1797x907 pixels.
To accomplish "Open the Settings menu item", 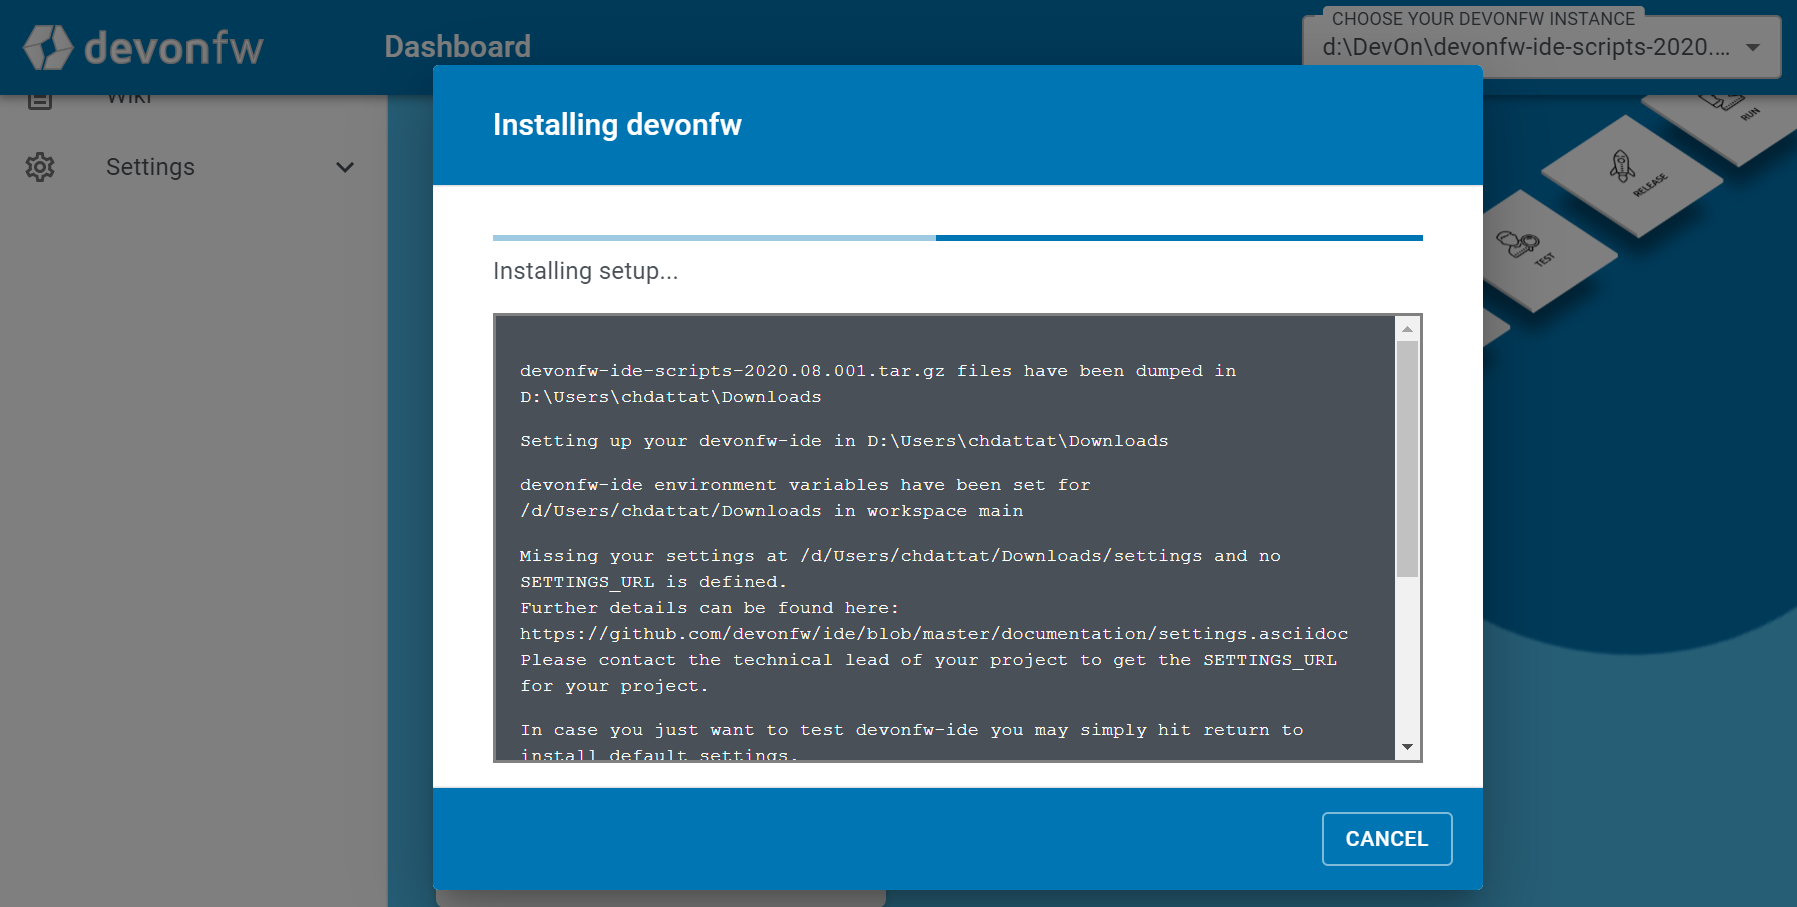I will click(150, 167).
